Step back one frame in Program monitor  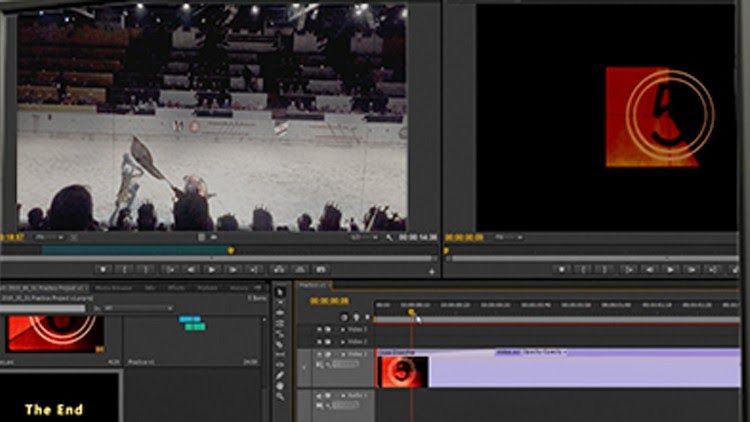(x=649, y=270)
